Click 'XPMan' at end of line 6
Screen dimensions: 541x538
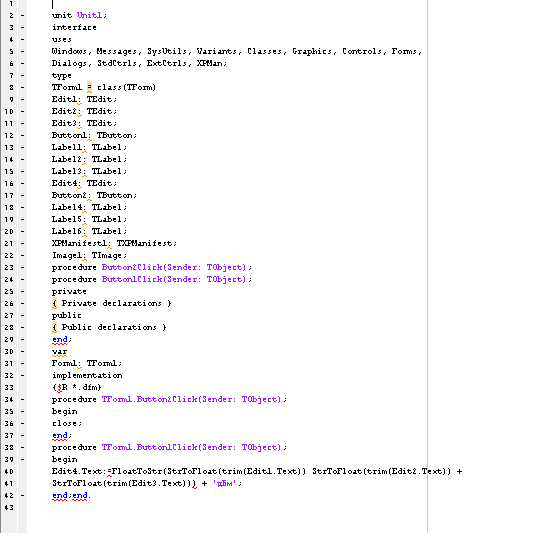pos(210,63)
